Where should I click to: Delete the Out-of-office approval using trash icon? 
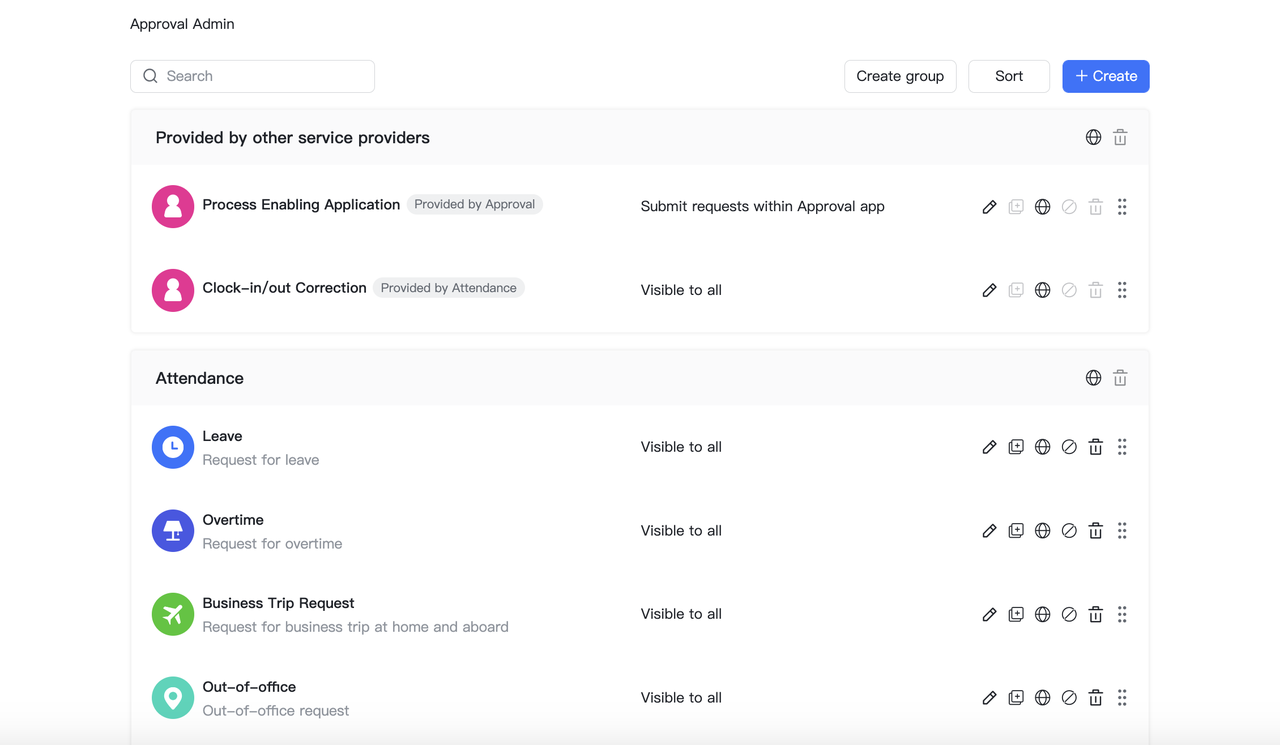1096,698
